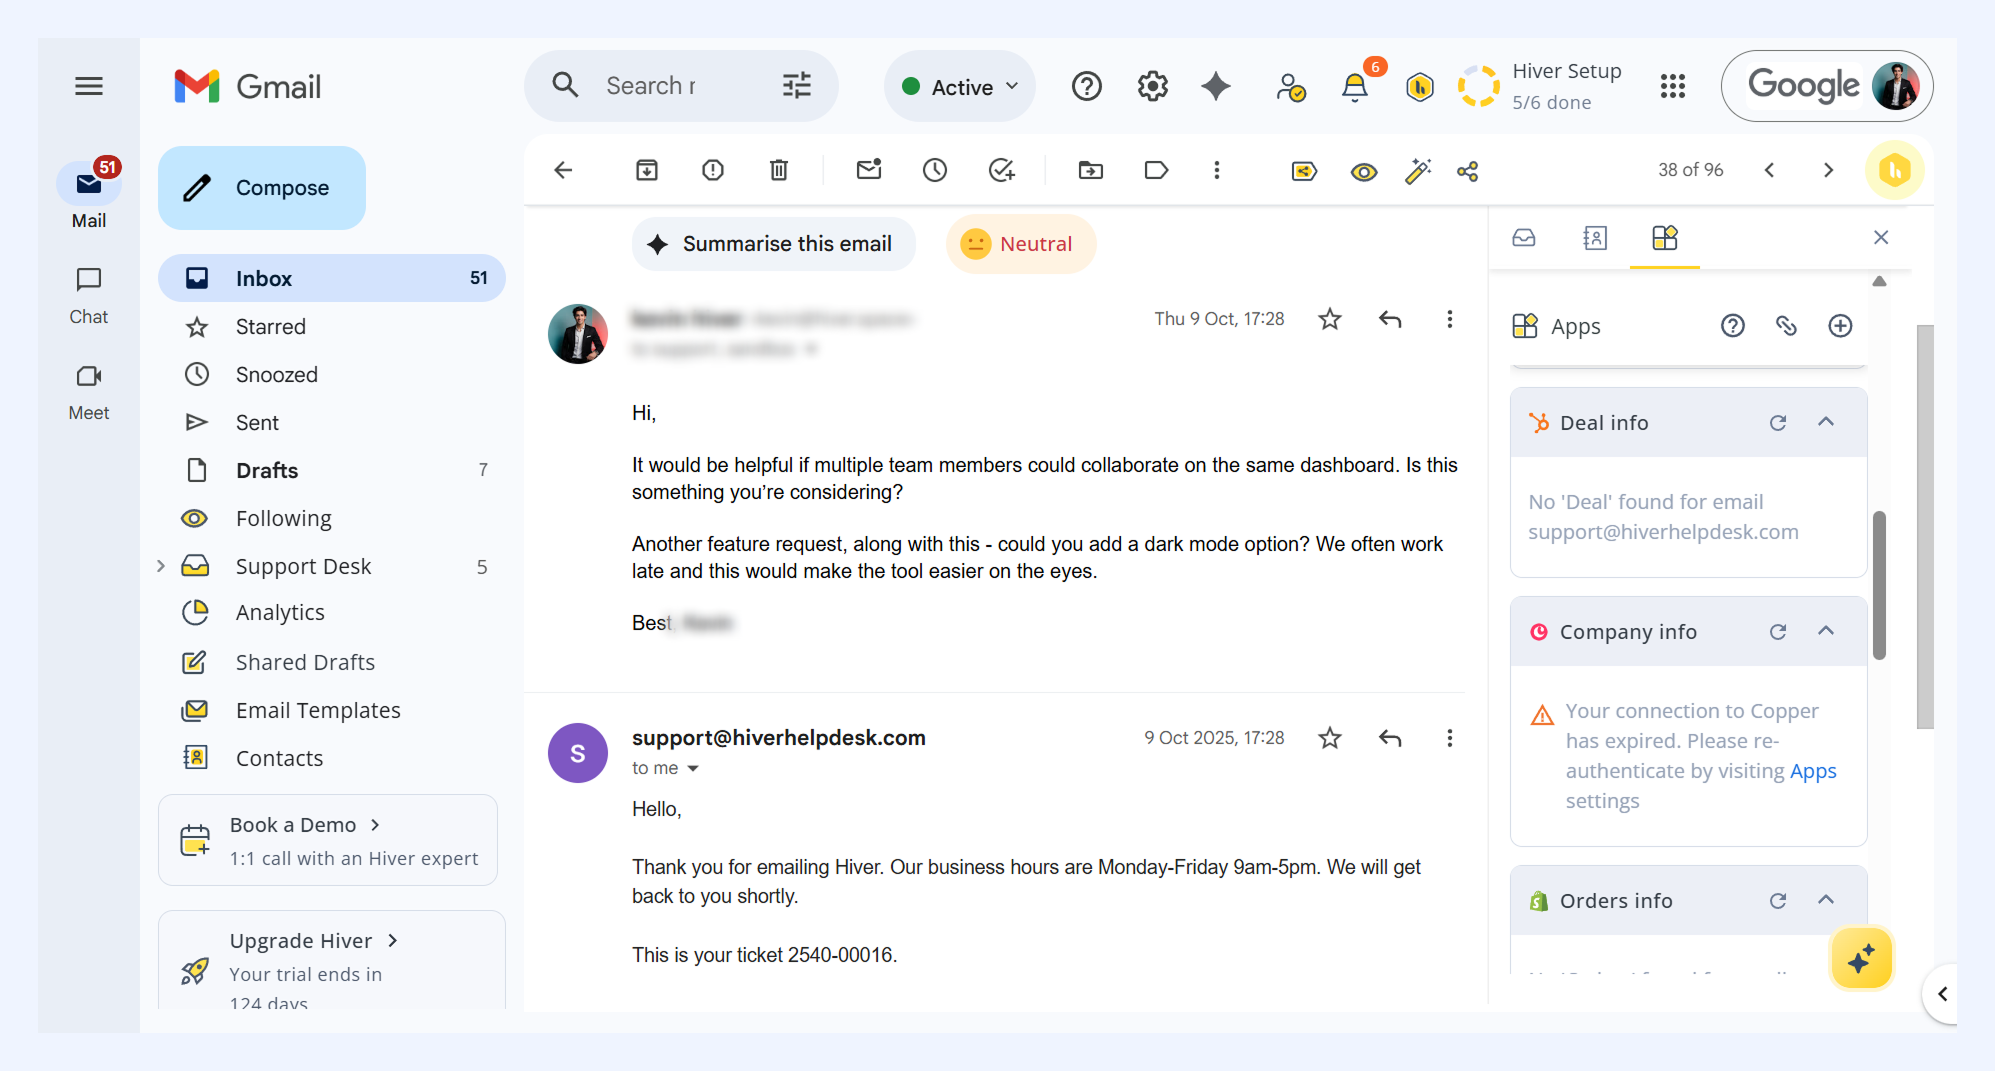
Task: Open the Mail section
Action: pos(89,197)
